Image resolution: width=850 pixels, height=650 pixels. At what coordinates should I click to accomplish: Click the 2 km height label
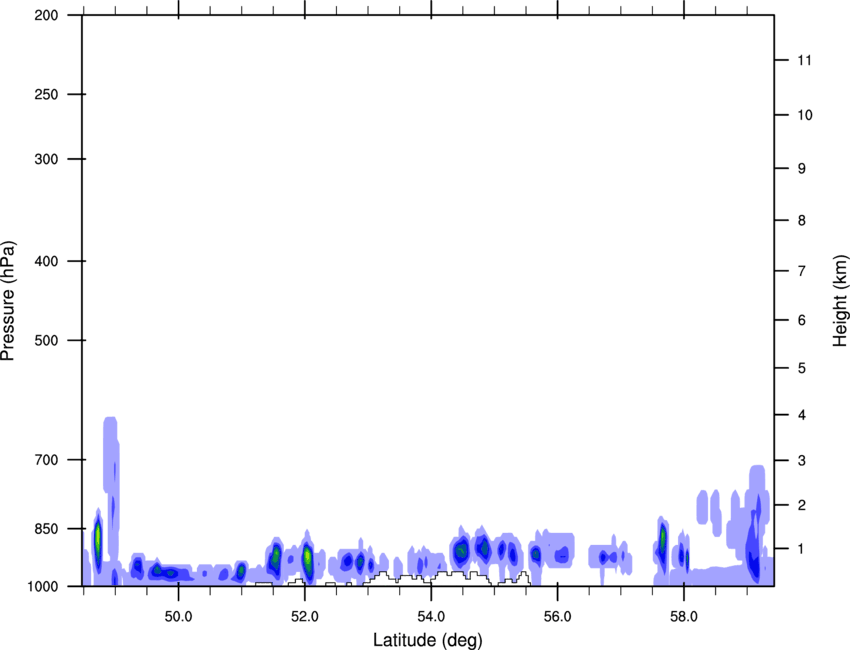point(802,505)
